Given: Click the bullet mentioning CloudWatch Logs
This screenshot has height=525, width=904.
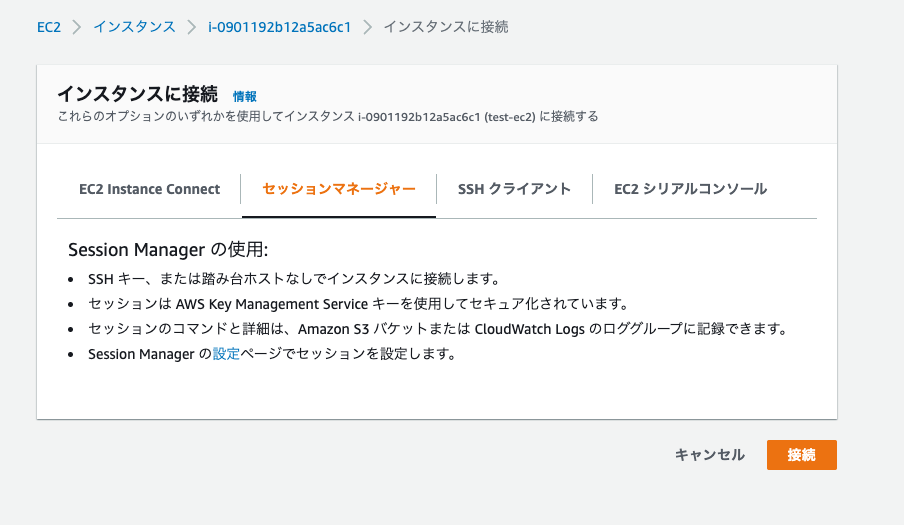Looking at the screenshot, I should [x=437, y=329].
